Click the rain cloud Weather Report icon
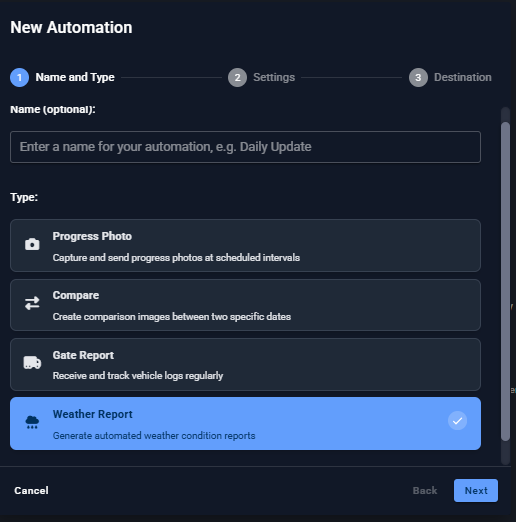Viewport: 516px width, 522px height. pyautogui.click(x=32, y=422)
